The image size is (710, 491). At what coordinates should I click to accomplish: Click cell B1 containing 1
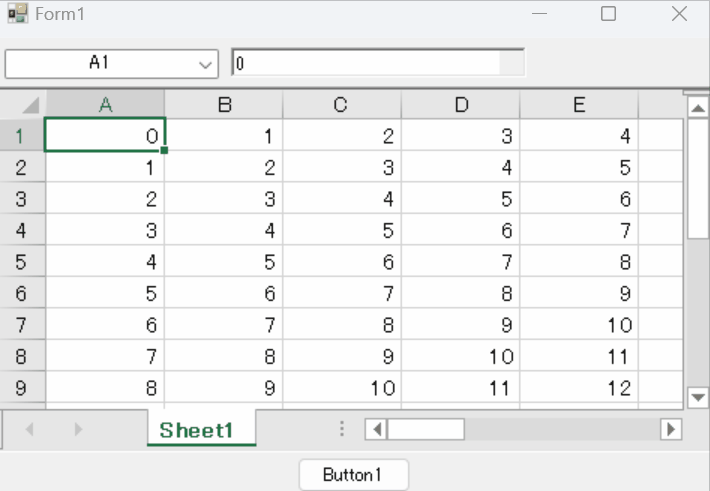[x=224, y=135]
